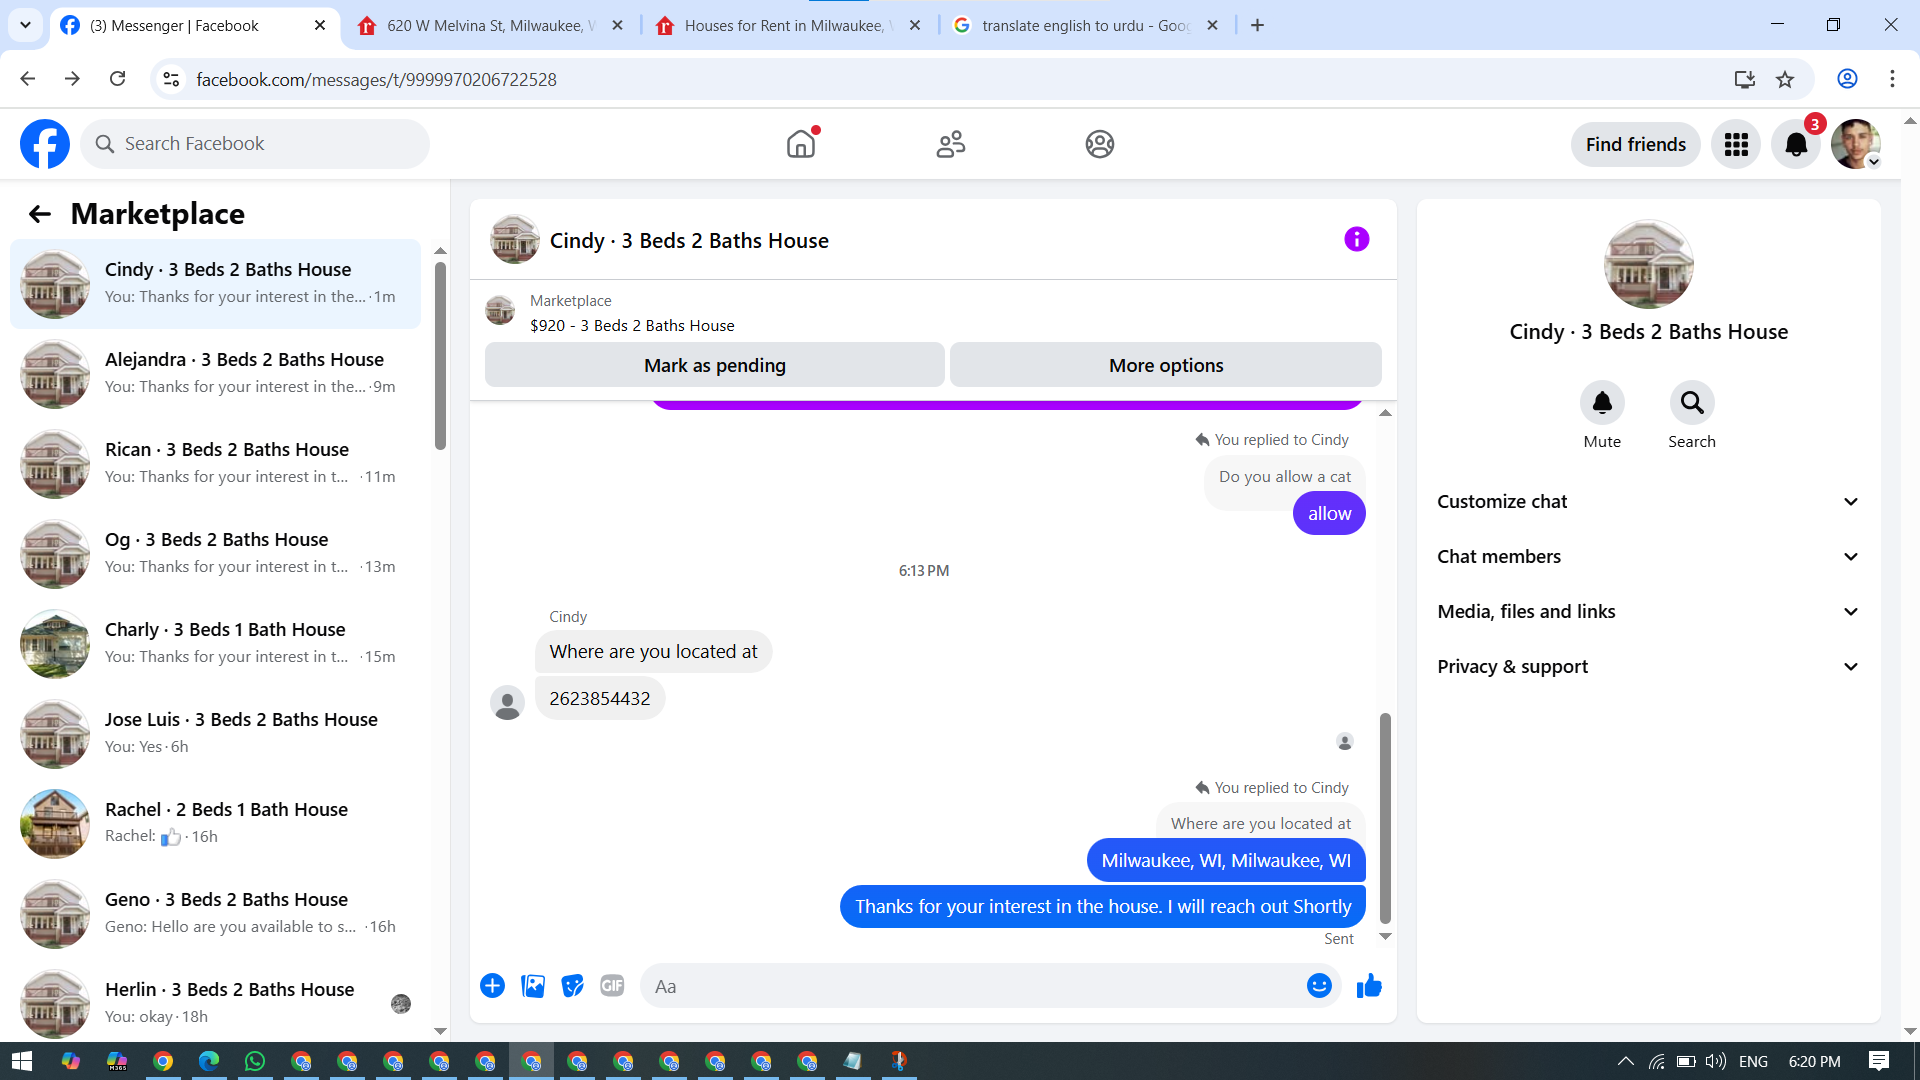The height and width of the screenshot is (1080, 1920).
Task: Expand the Chat members section
Action: click(x=1648, y=557)
